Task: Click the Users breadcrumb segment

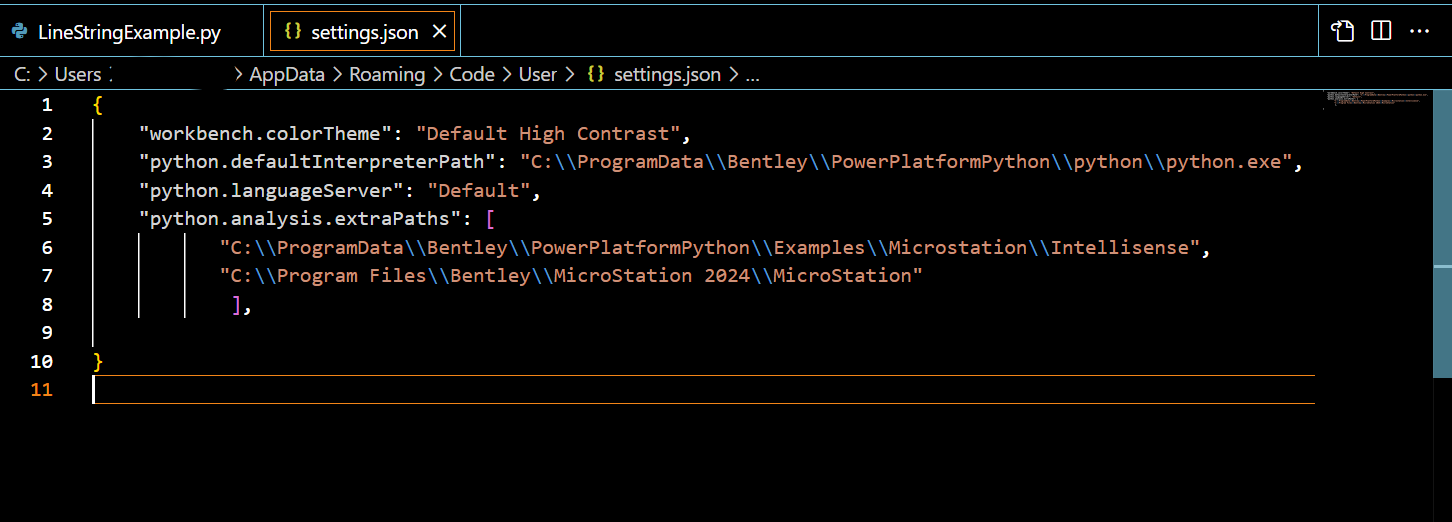Action: coord(78,74)
